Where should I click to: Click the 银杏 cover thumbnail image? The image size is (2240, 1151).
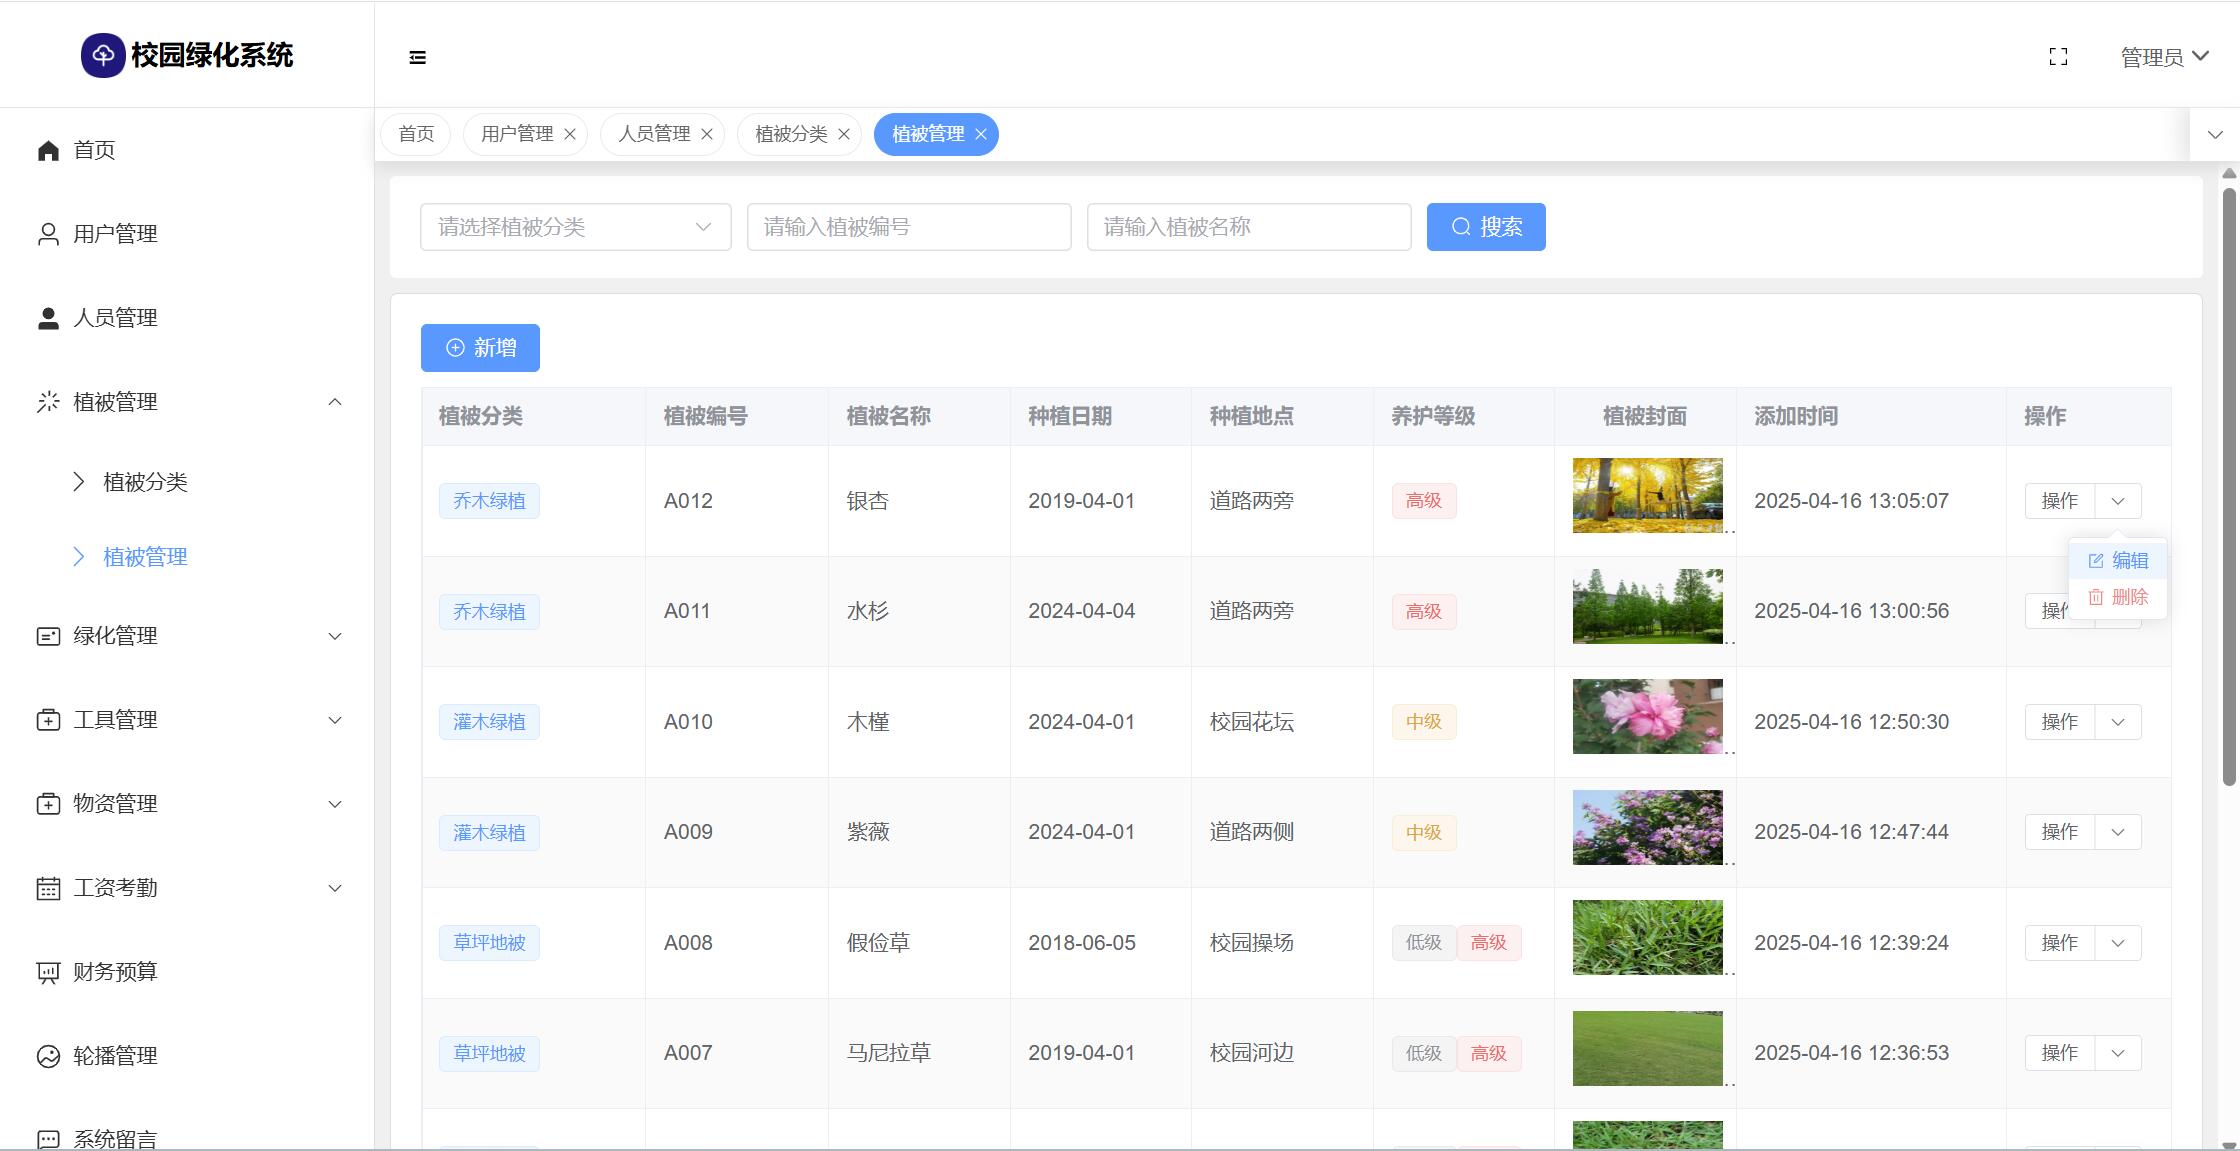(x=1647, y=496)
